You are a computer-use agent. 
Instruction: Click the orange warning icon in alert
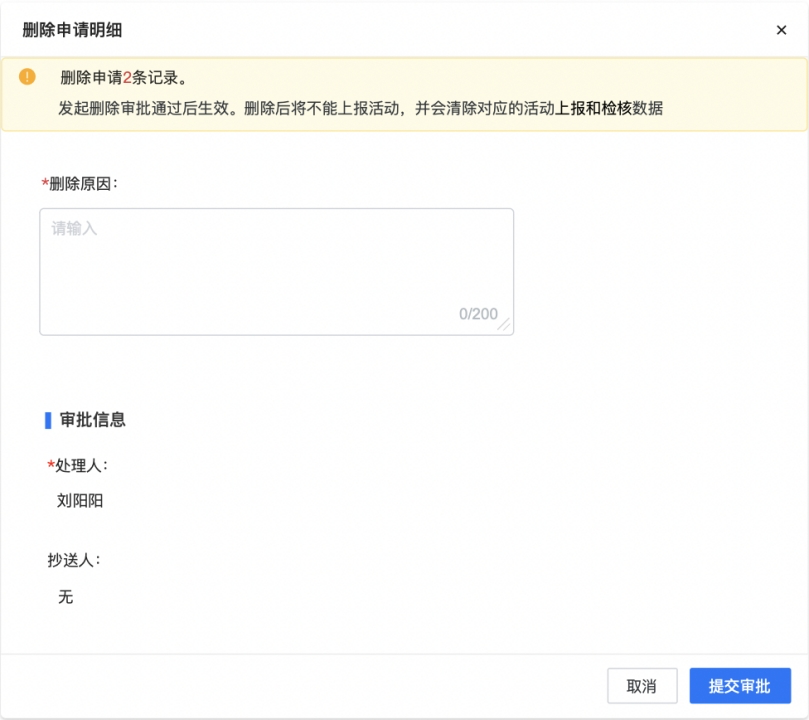tap(27, 77)
